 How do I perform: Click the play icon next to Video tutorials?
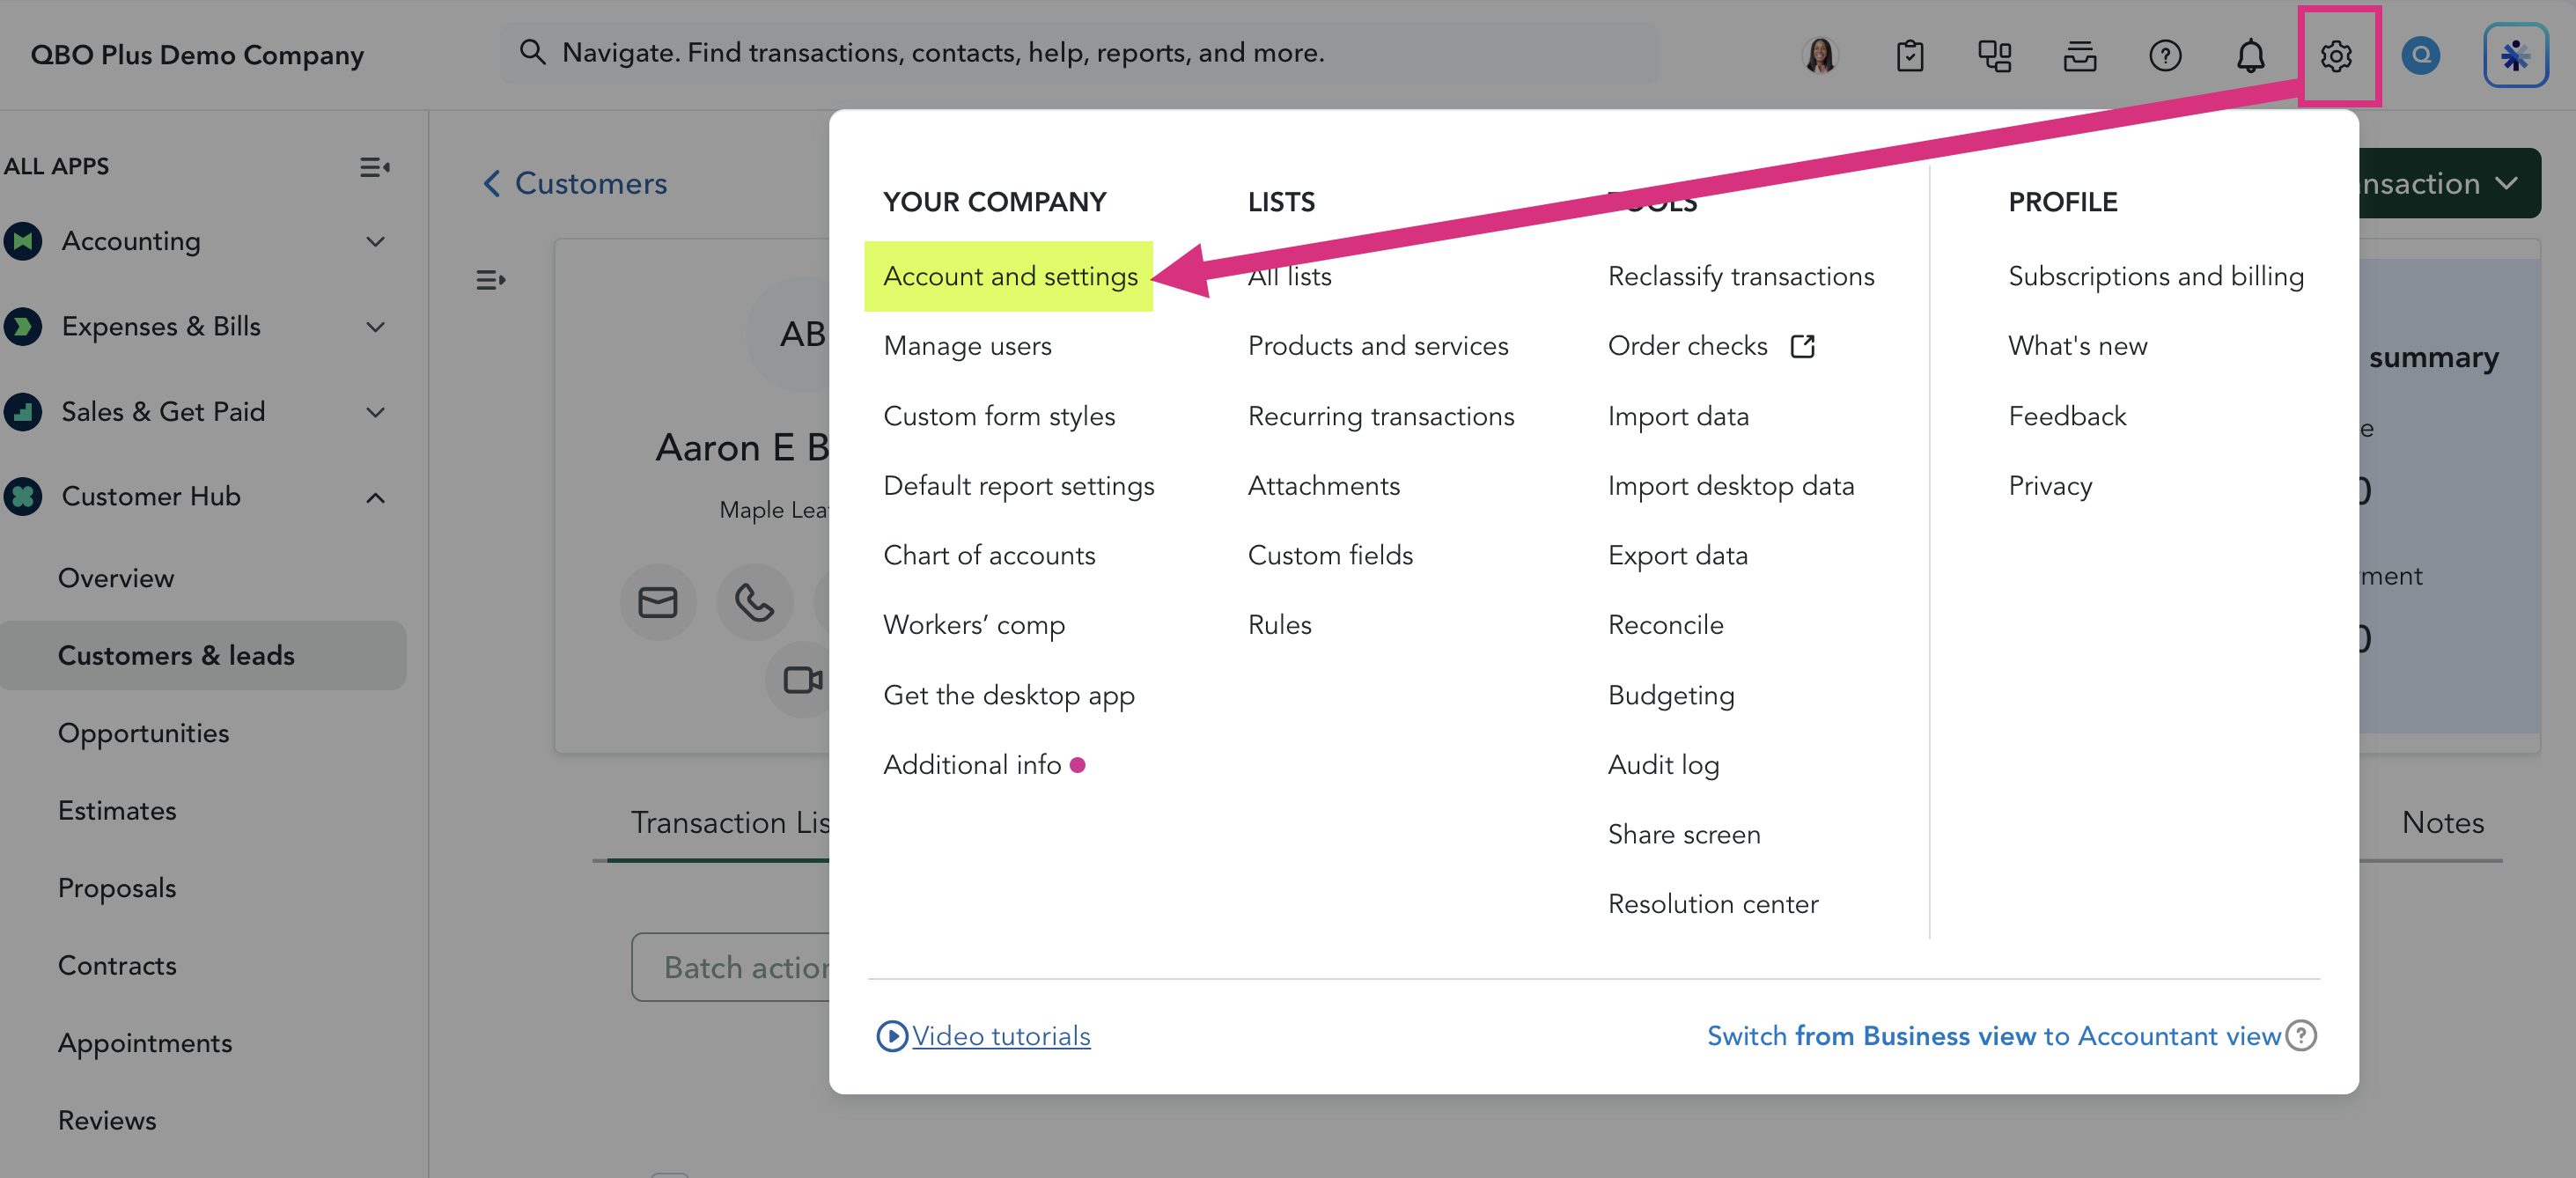(x=891, y=1036)
